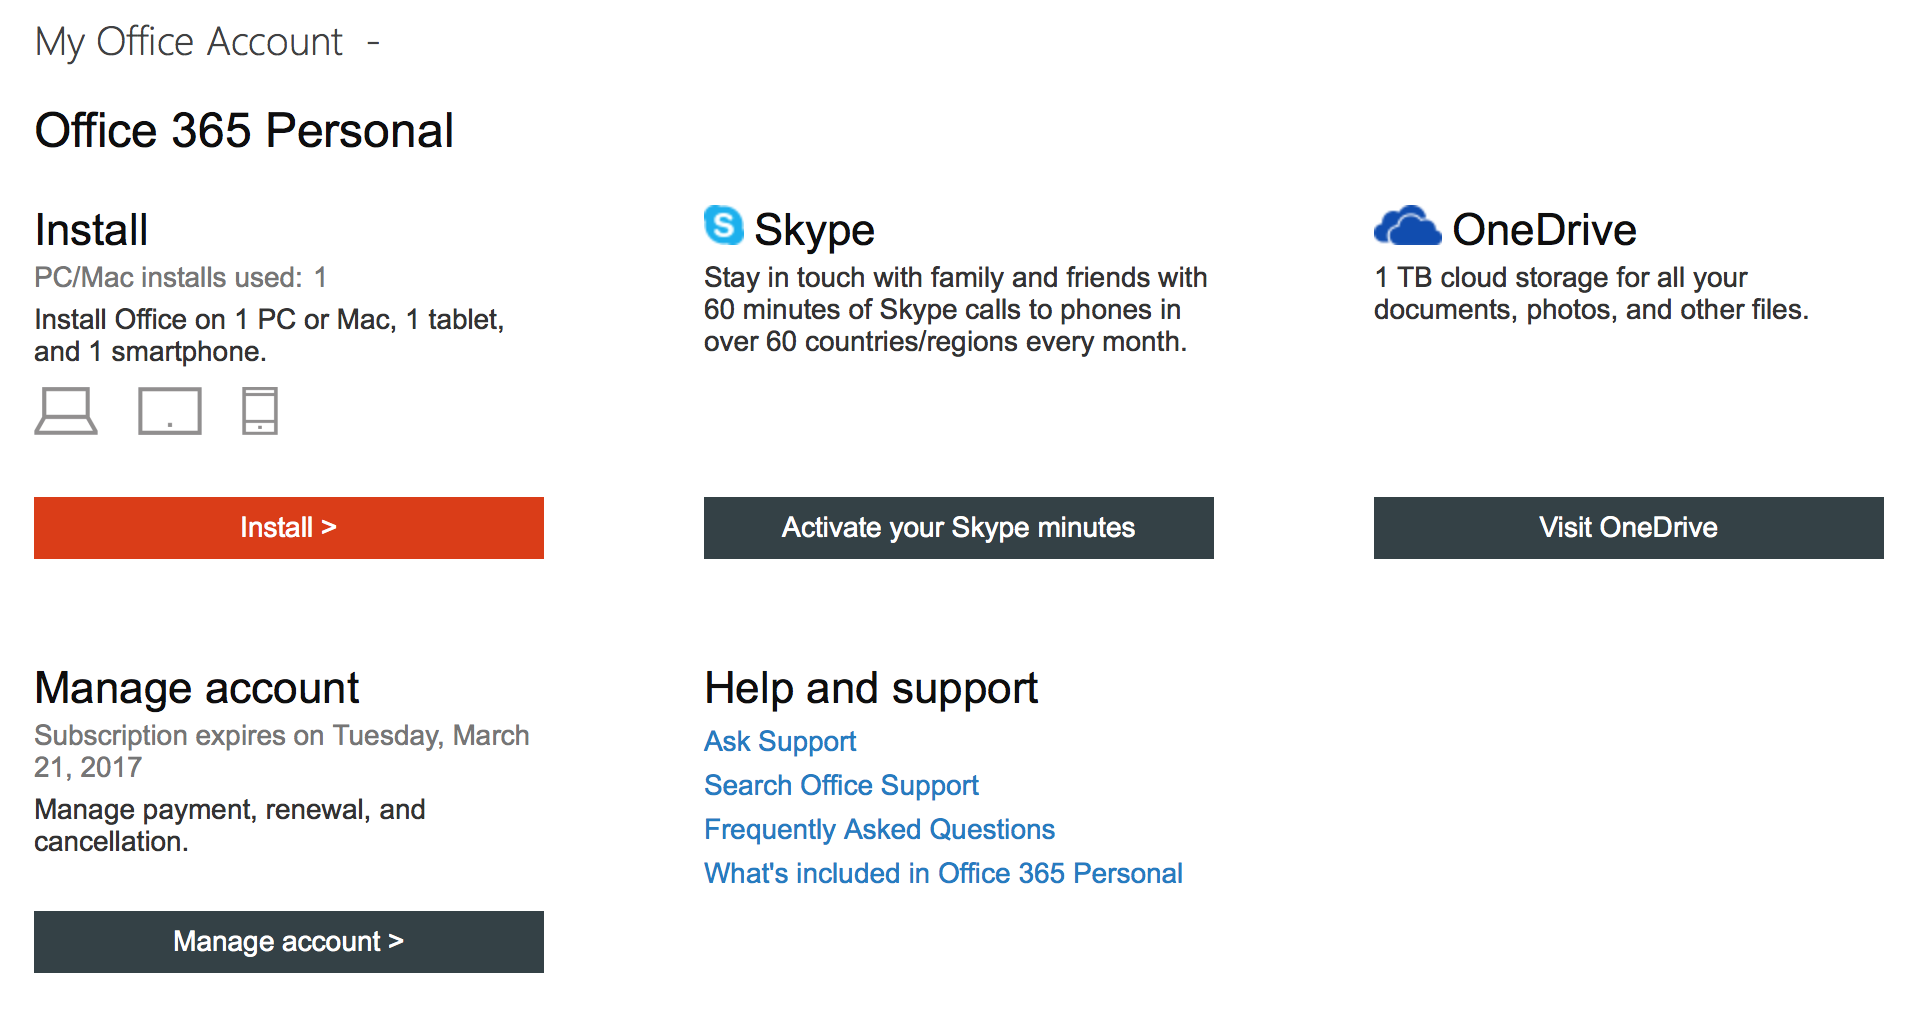The width and height of the screenshot is (1928, 1009).
Task: Activate your Skype minutes button
Action: 958,528
